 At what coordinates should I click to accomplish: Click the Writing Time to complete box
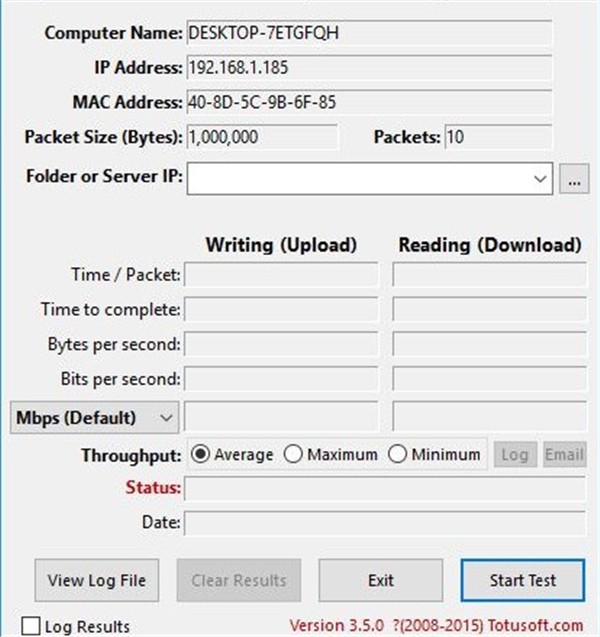click(281, 309)
